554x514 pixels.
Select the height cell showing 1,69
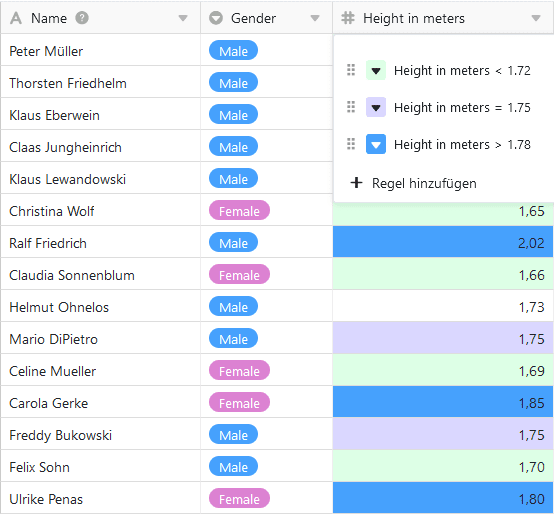pos(443,370)
